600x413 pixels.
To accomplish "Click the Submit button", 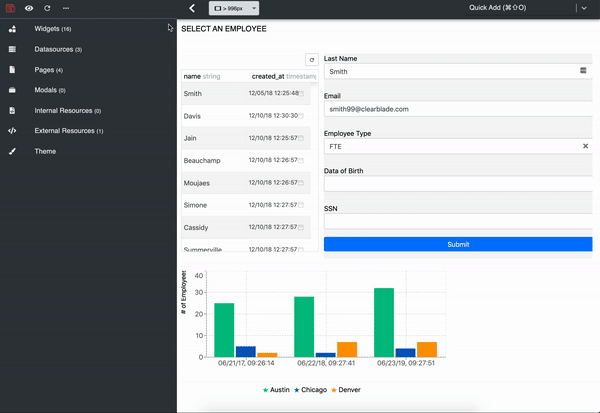I will point(458,244).
